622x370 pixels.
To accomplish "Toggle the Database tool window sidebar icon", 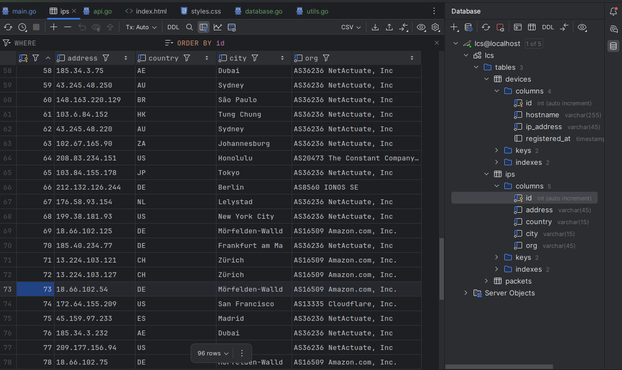I will tap(613, 46).
